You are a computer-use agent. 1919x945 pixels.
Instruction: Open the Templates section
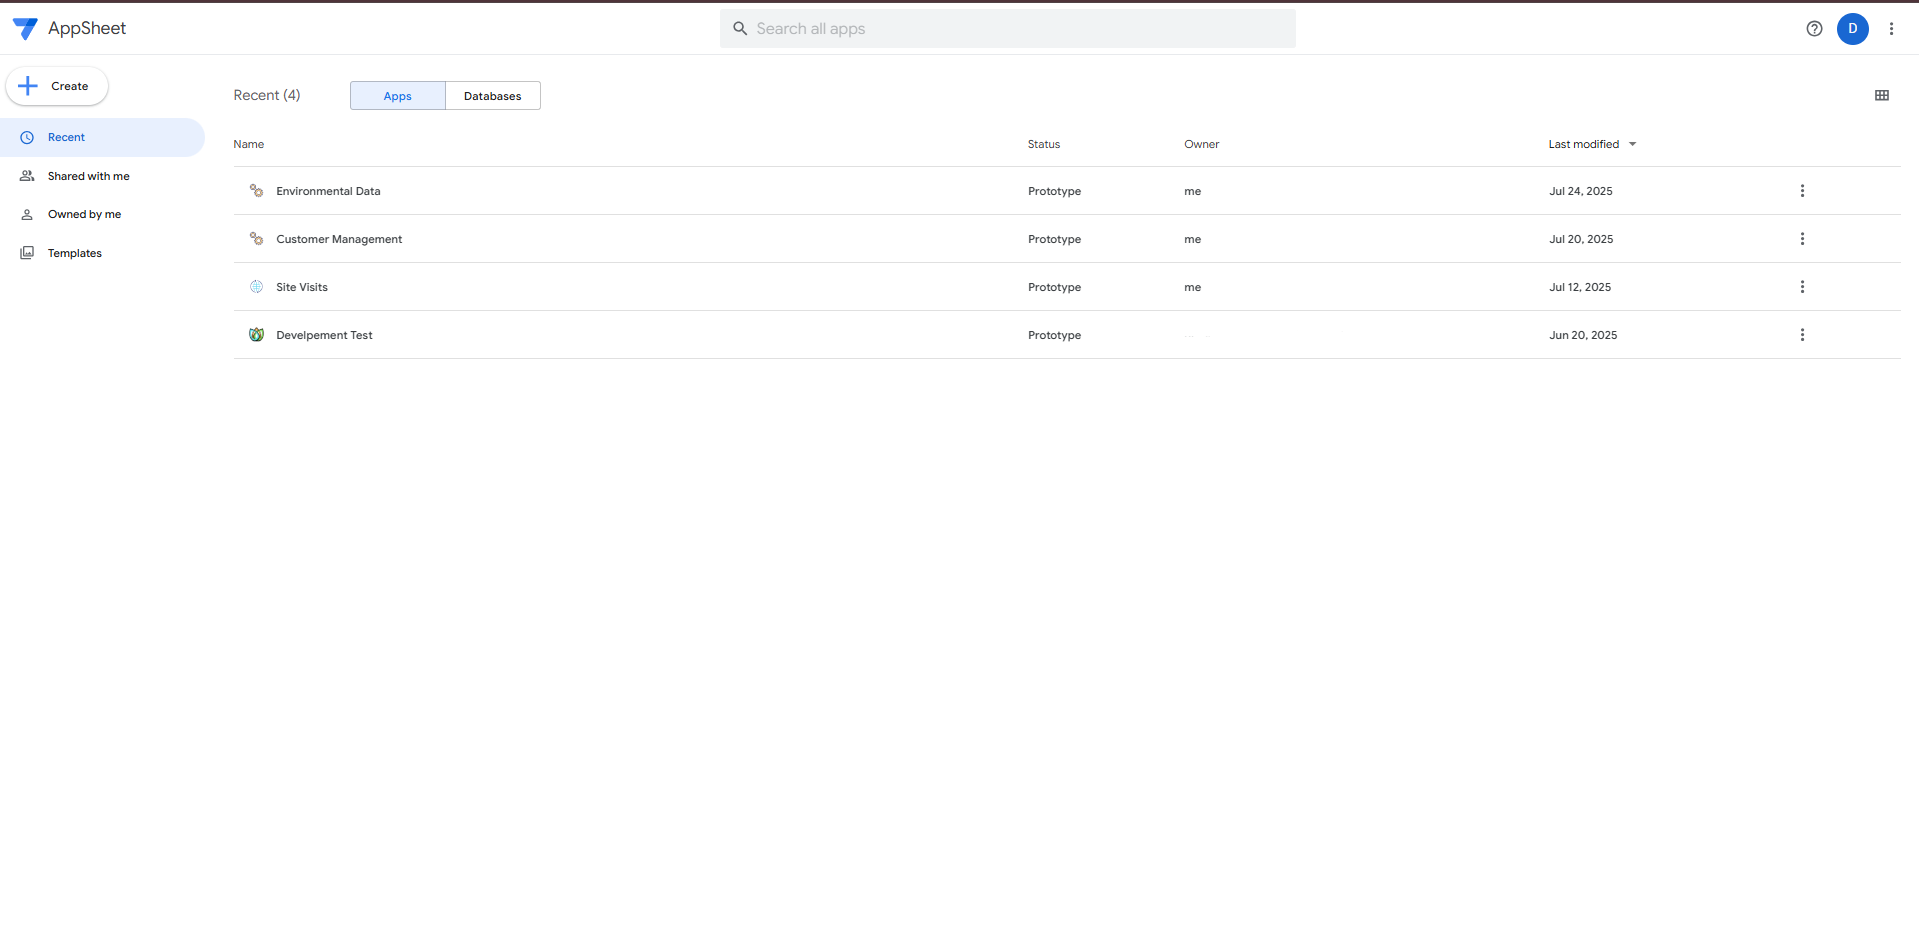click(74, 253)
